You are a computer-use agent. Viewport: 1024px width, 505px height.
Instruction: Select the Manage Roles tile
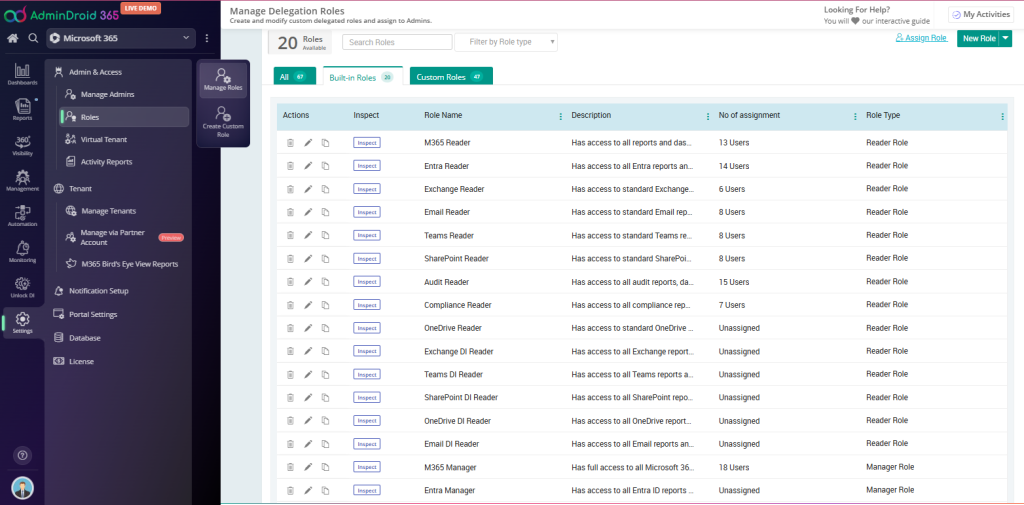(223, 80)
